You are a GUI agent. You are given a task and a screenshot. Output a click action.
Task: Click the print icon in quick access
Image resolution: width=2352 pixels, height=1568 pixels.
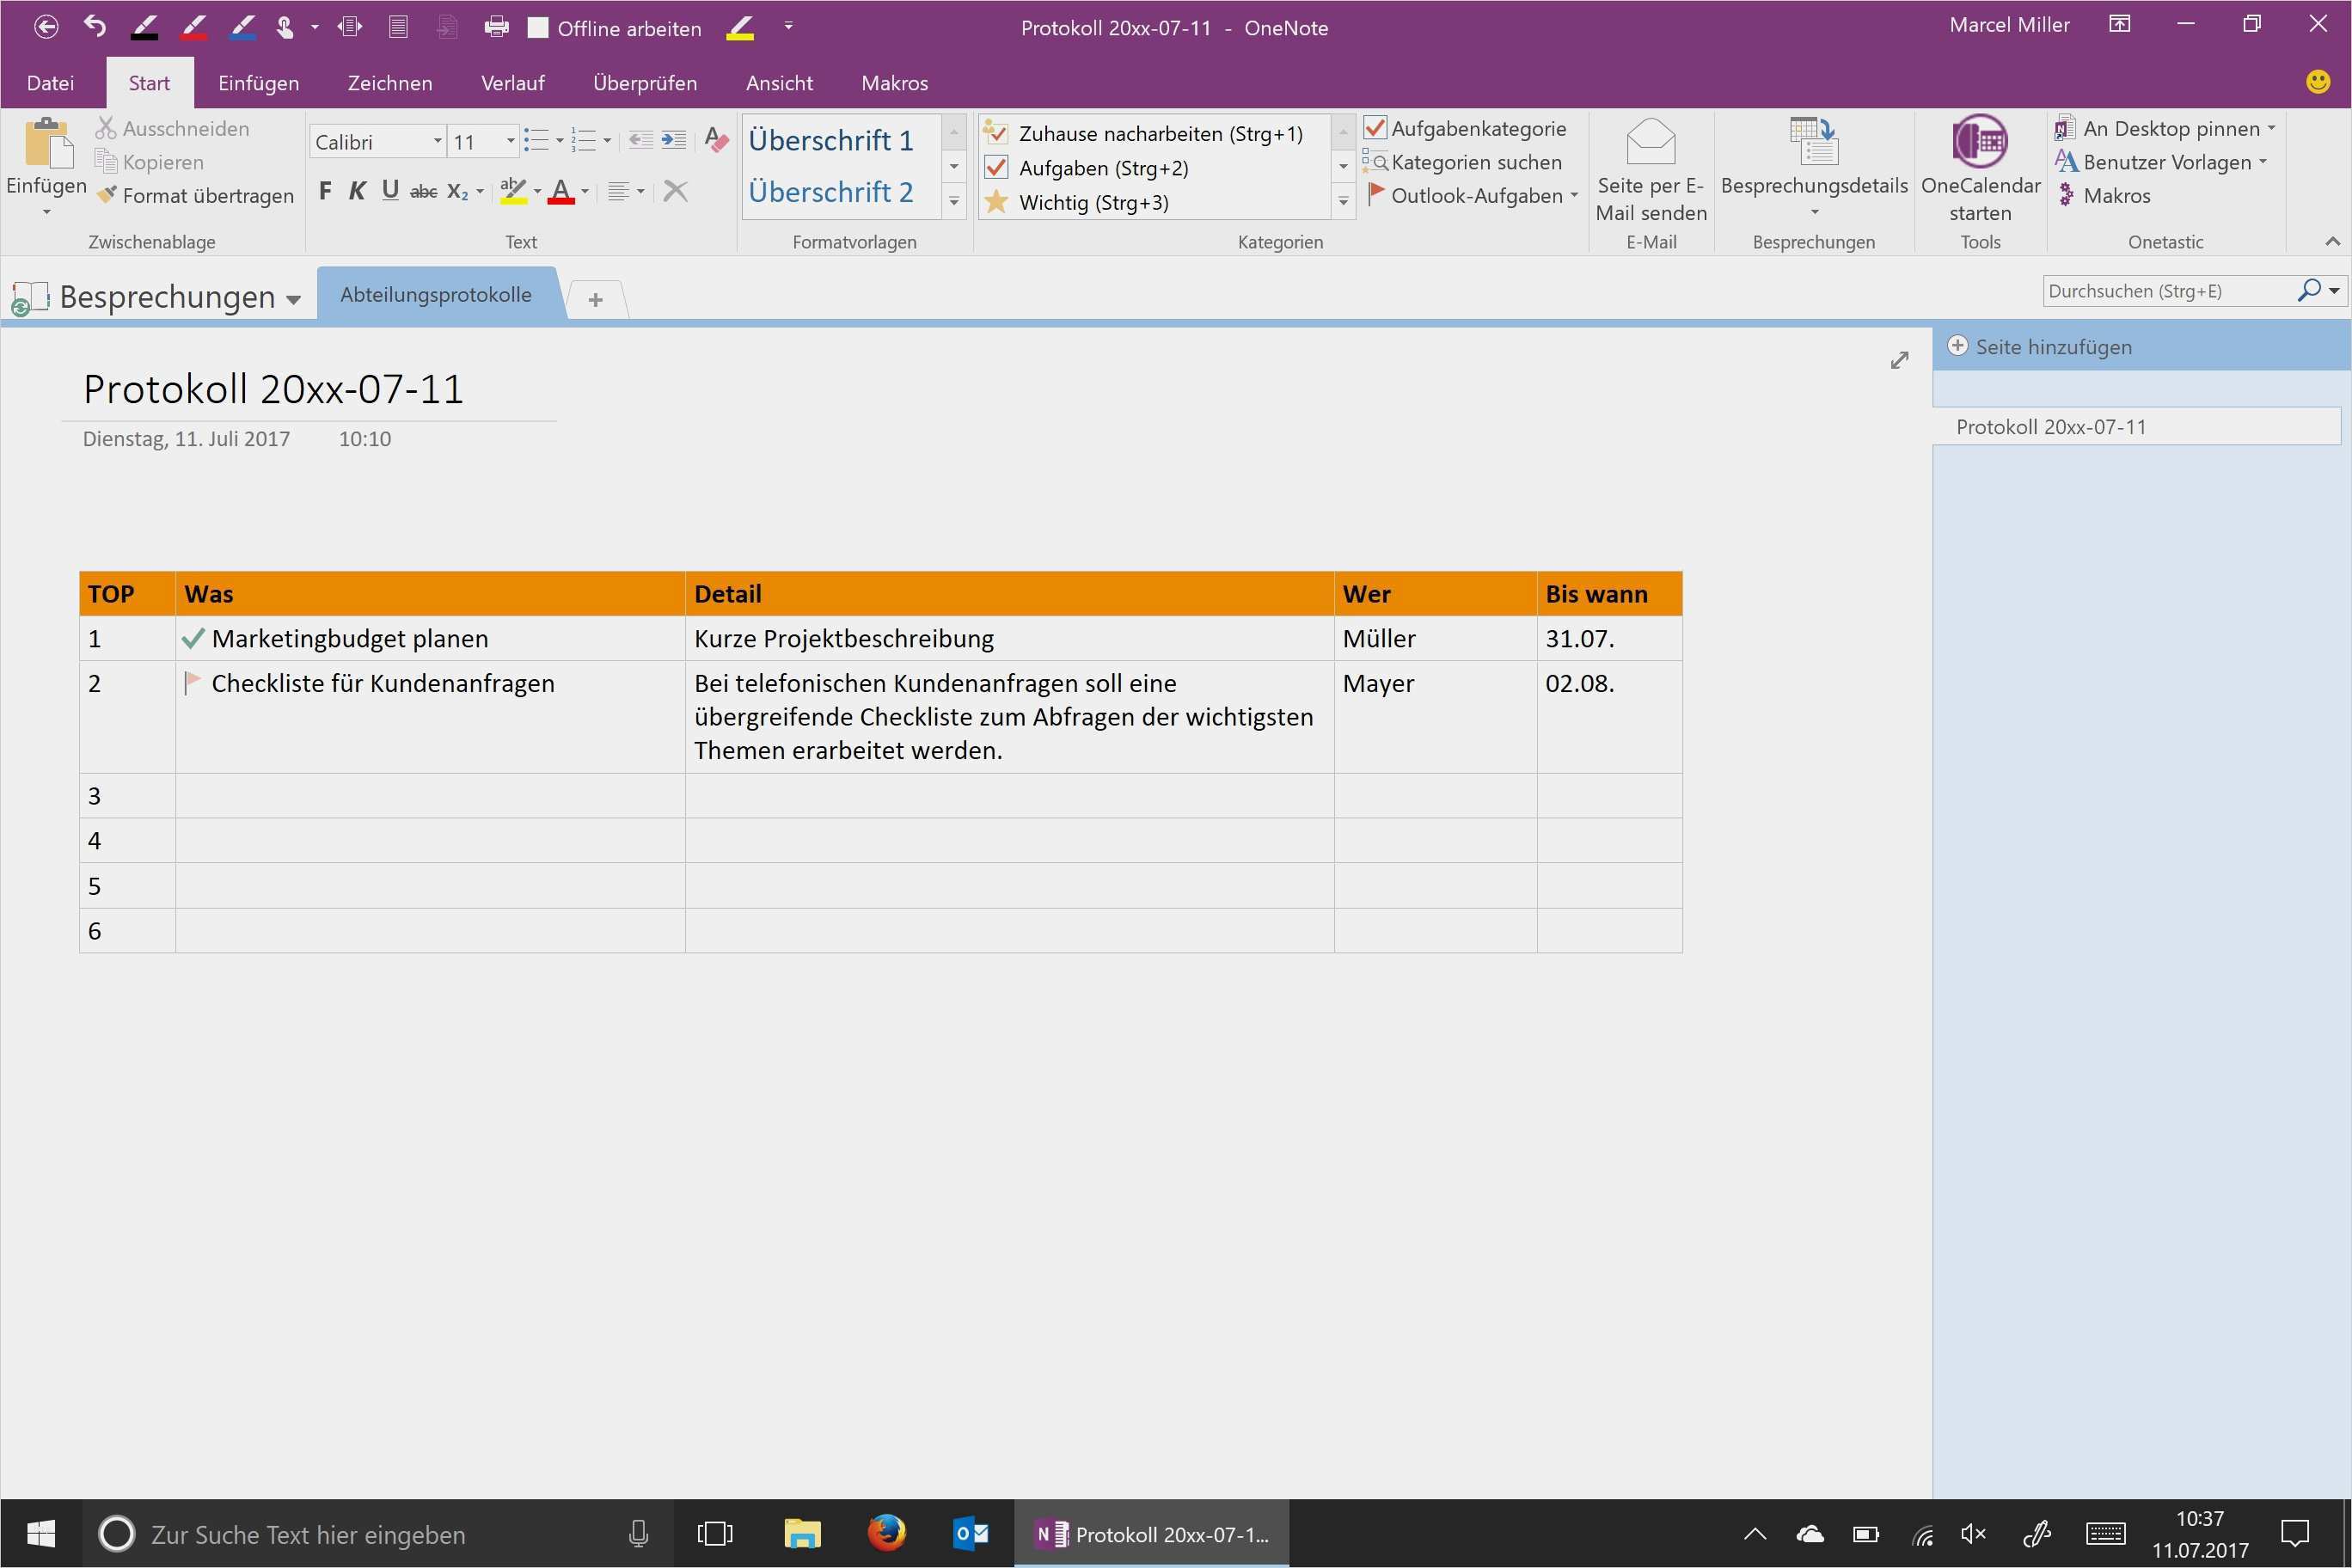[x=496, y=27]
